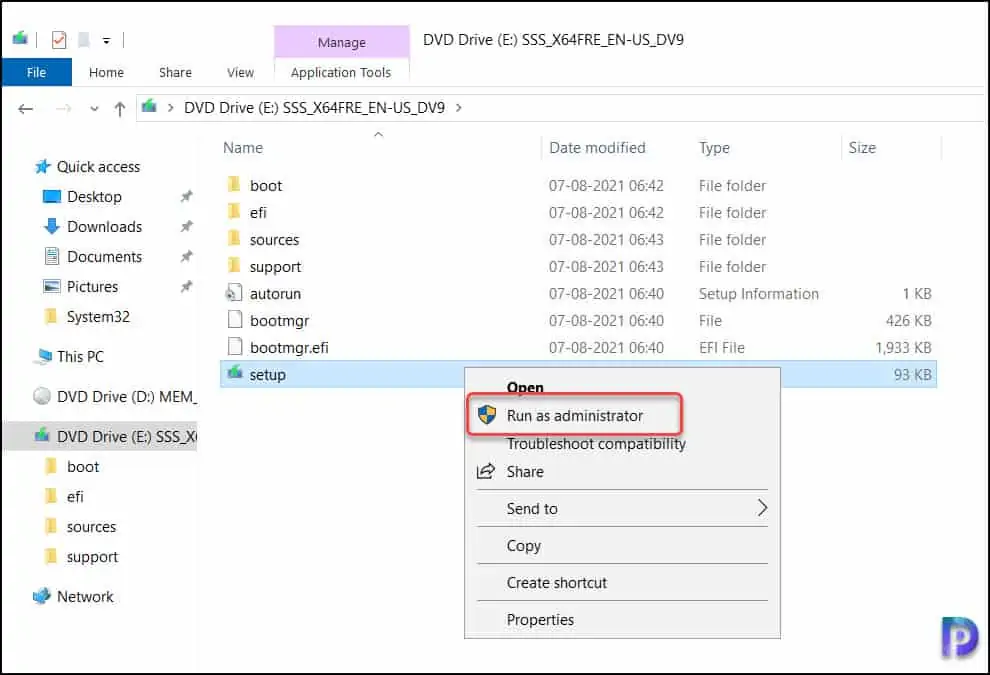Open the Customize Quick Access Toolbar dropdown
990x675 pixels.
[106, 40]
